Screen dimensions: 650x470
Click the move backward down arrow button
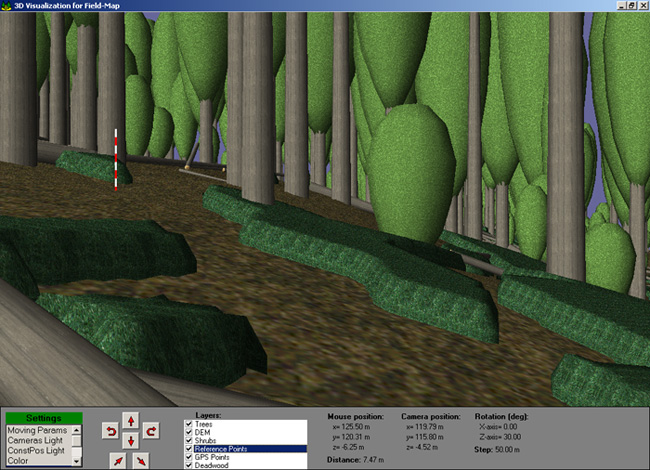[130, 441]
